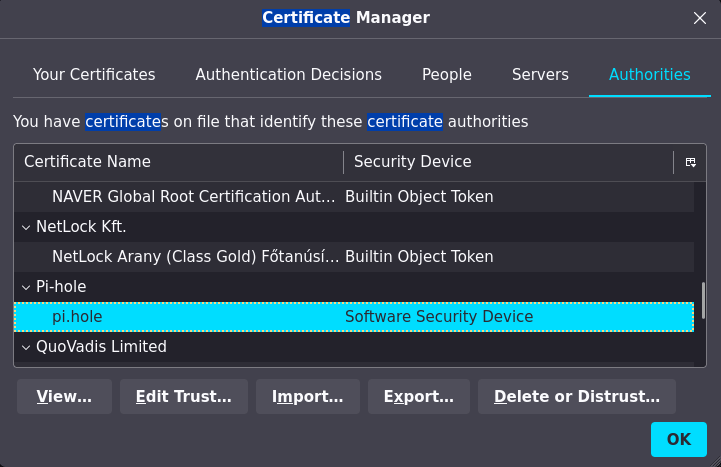Go to the People tab
This screenshot has width=721, height=467.
click(x=447, y=74)
